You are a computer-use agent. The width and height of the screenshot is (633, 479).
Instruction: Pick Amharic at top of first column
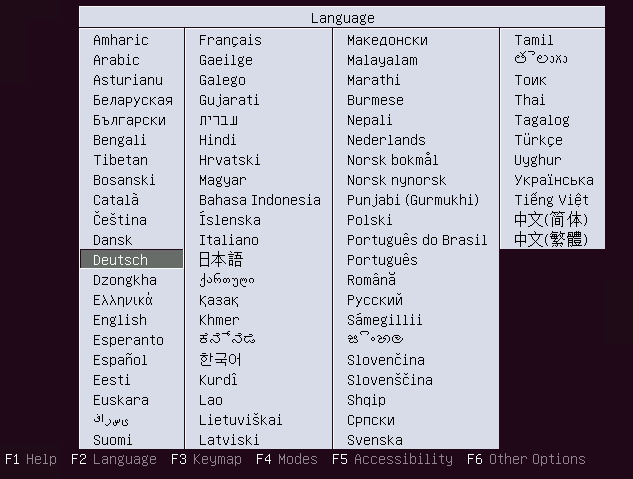click(120, 40)
